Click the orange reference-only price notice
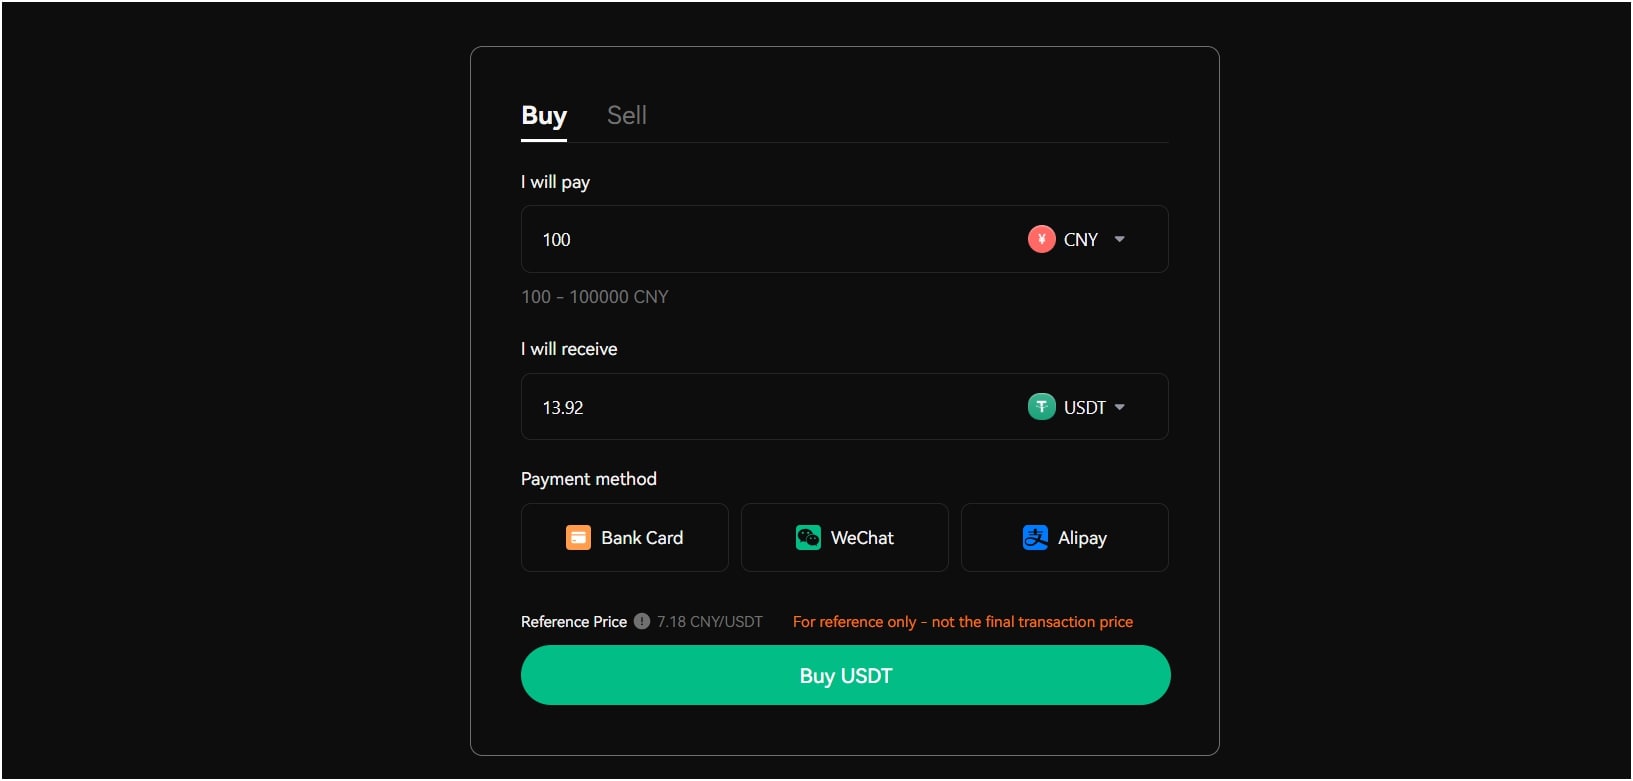The width and height of the screenshot is (1633, 781). pyautogui.click(x=963, y=622)
